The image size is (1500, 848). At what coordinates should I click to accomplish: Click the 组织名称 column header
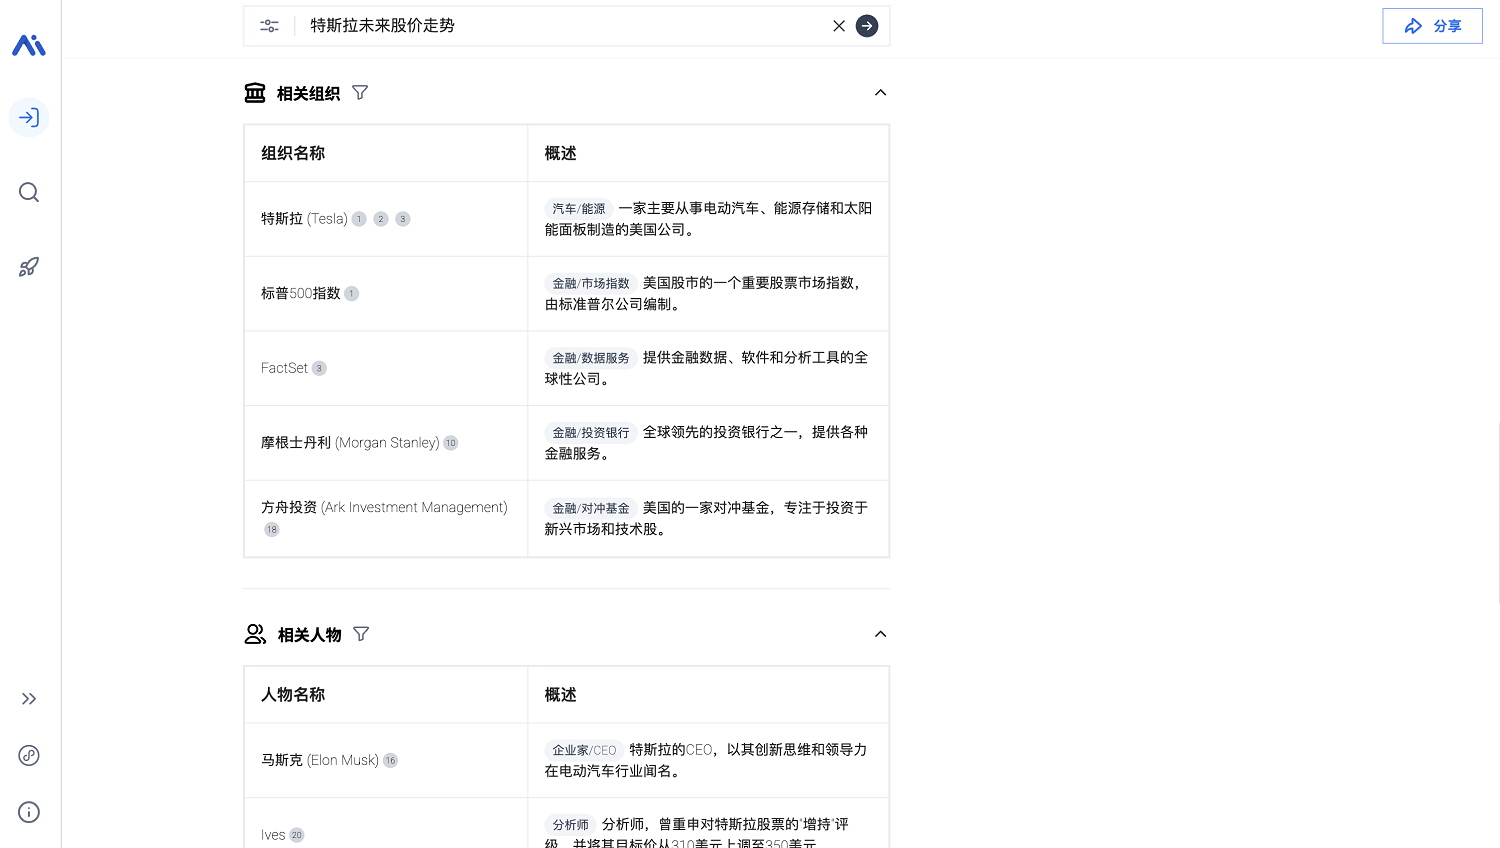click(x=293, y=153)
